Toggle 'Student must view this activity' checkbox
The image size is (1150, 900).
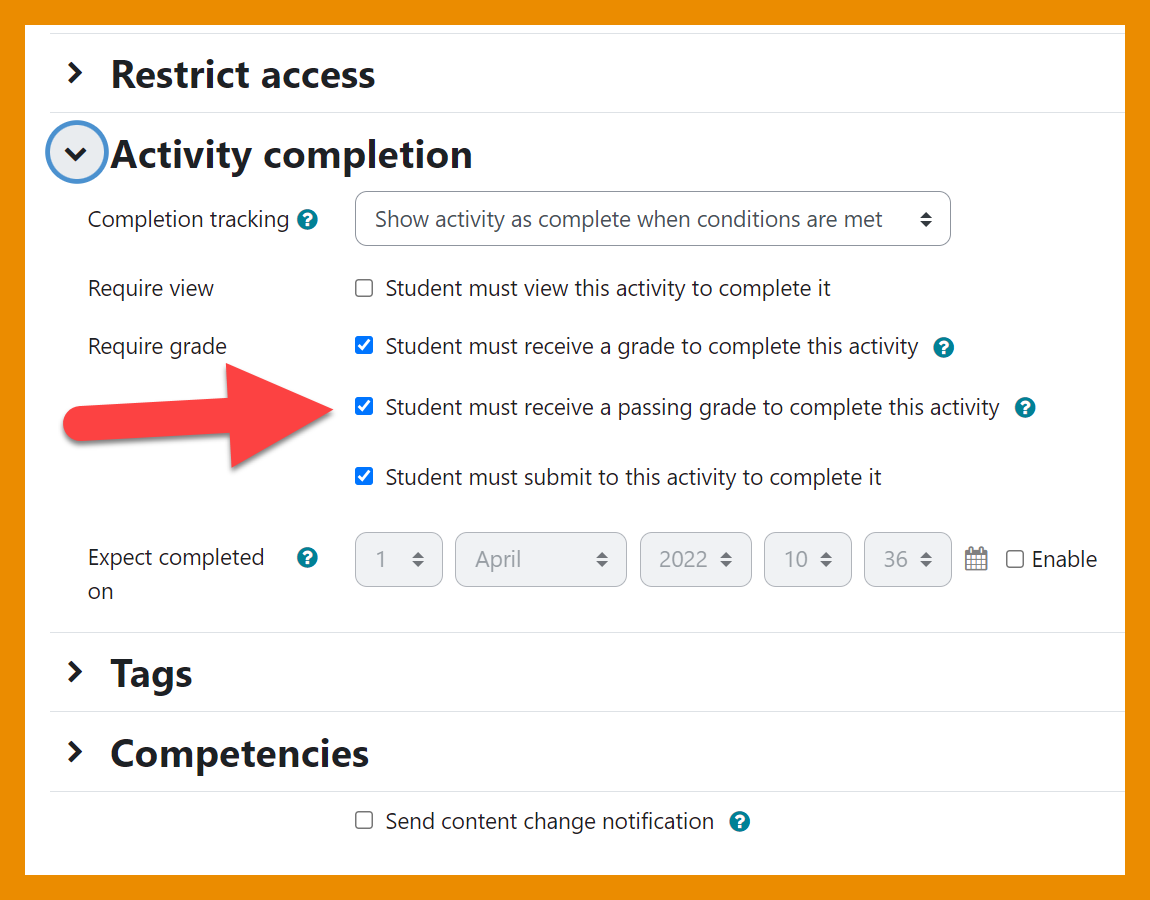365,289
